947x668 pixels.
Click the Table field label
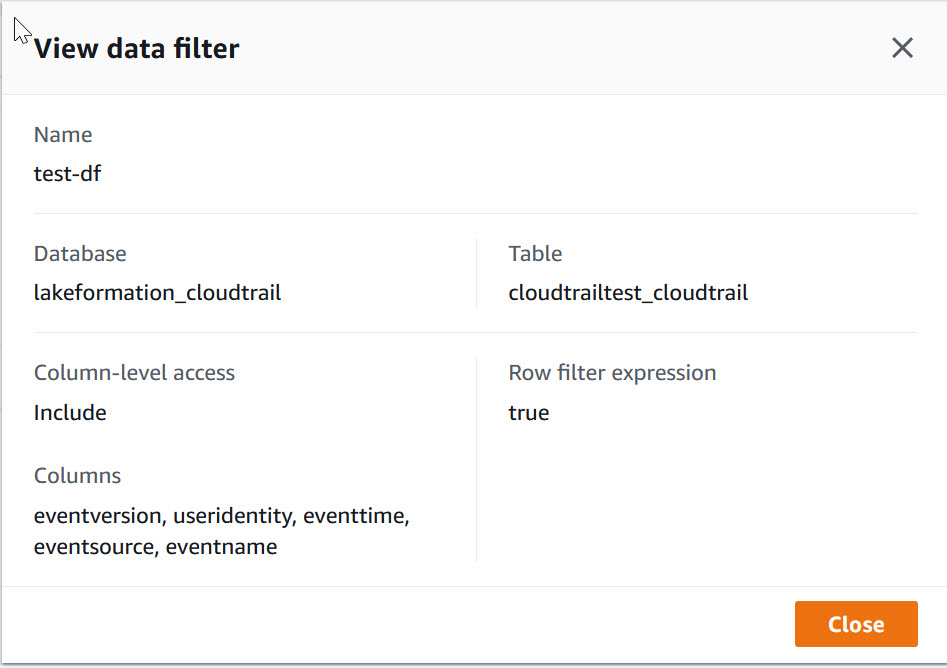pyautogui.click(x=535, y=254)
